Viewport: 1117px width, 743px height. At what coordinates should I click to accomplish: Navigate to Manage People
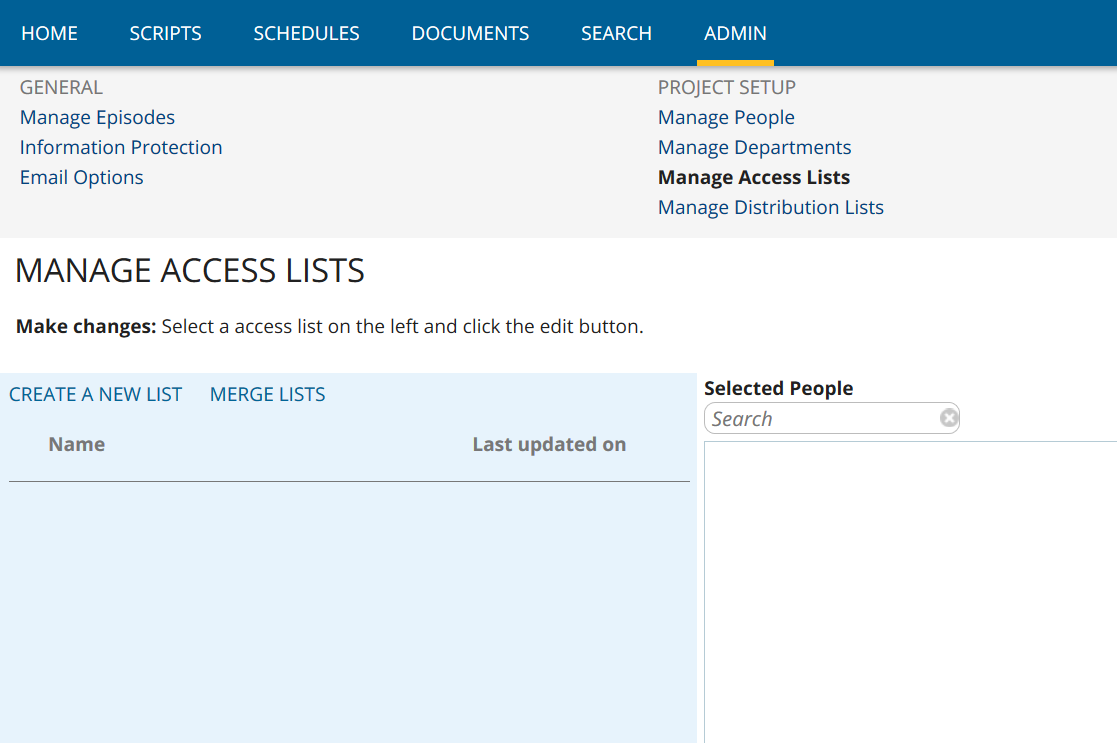pos(726,117)
